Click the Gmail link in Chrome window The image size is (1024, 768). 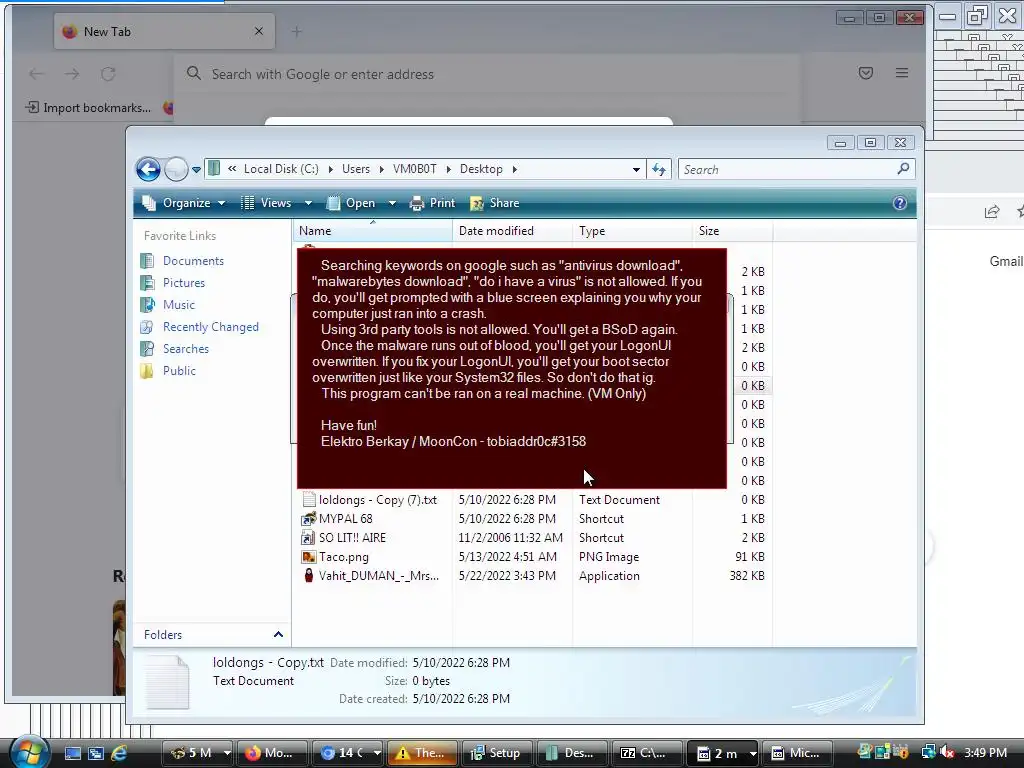pos(1006,262)
